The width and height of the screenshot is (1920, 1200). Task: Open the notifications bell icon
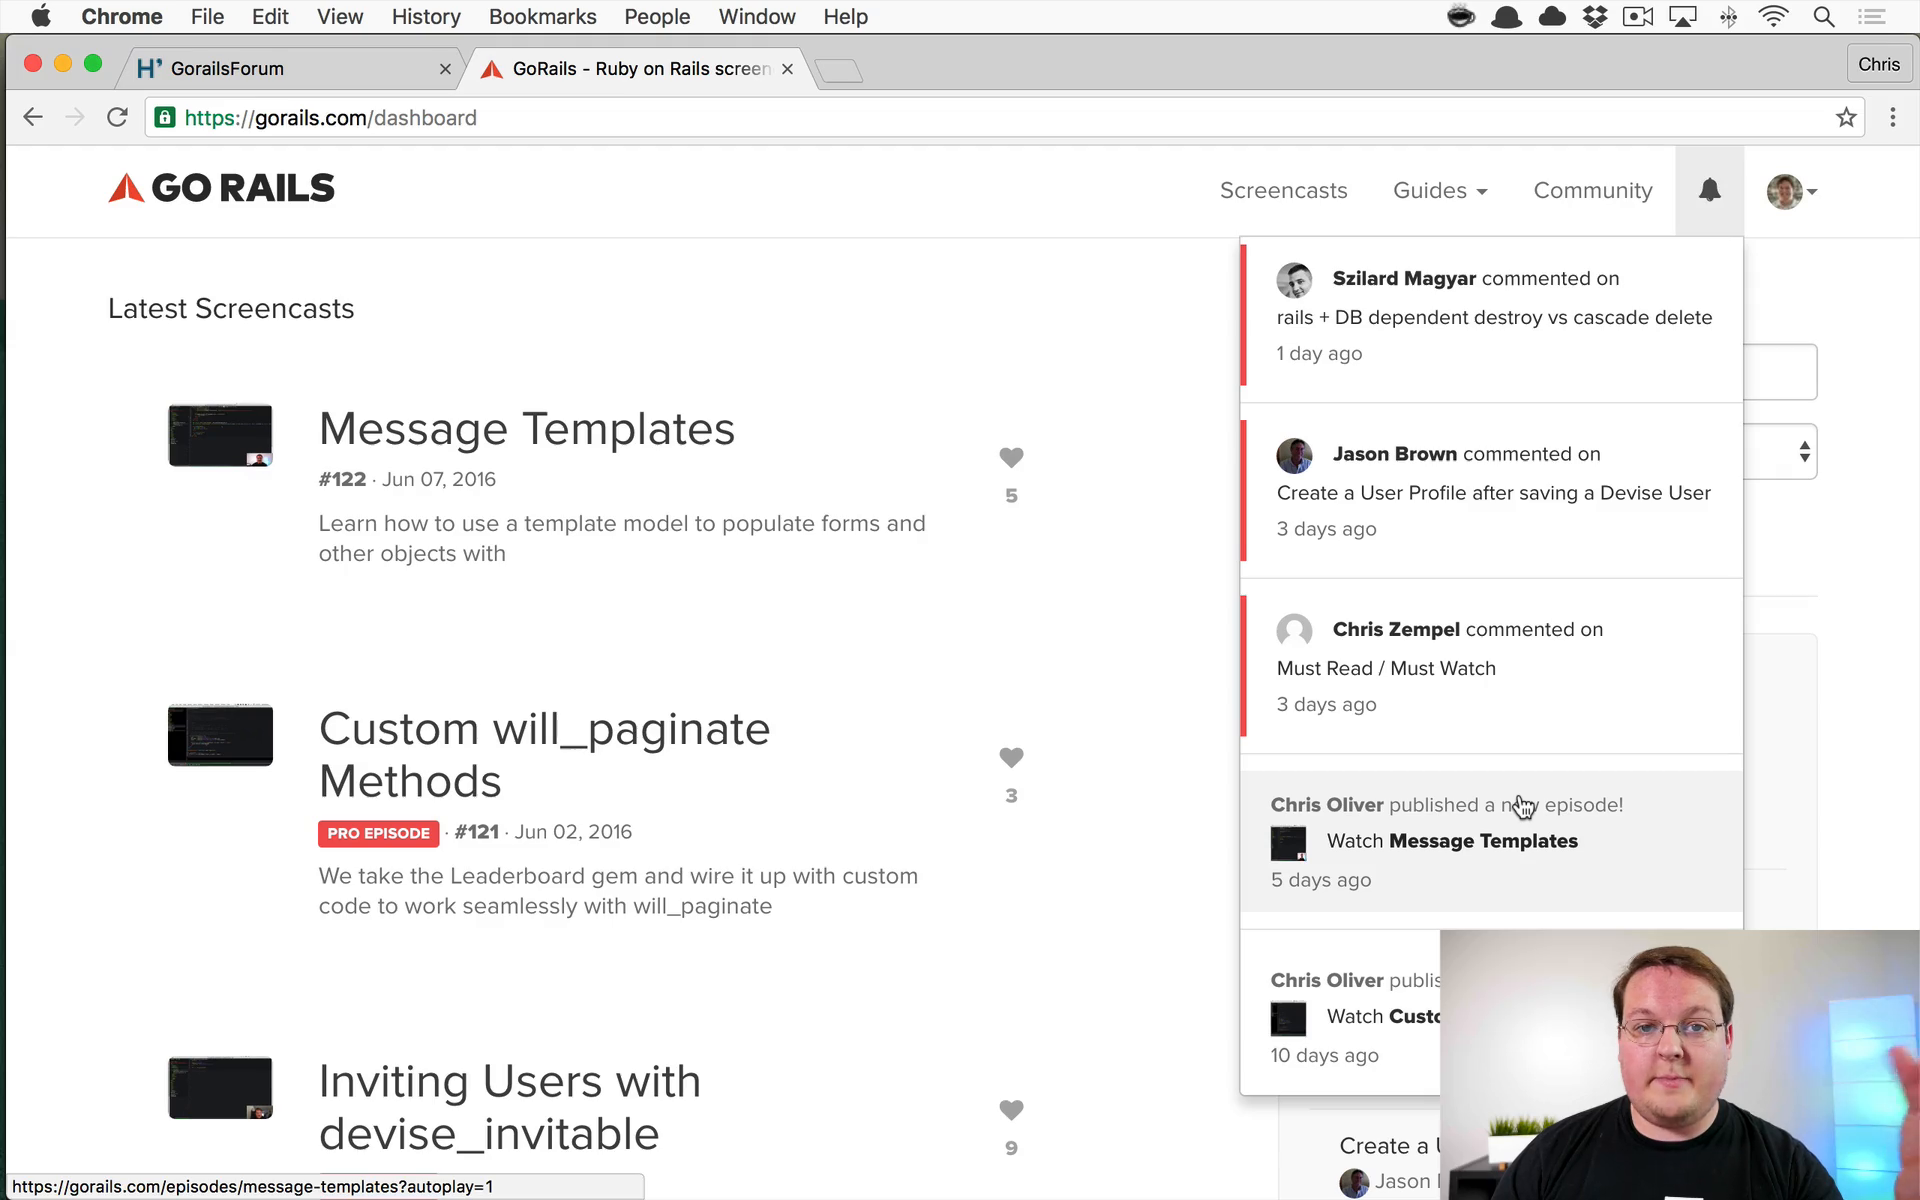[x=1709, y=190]
